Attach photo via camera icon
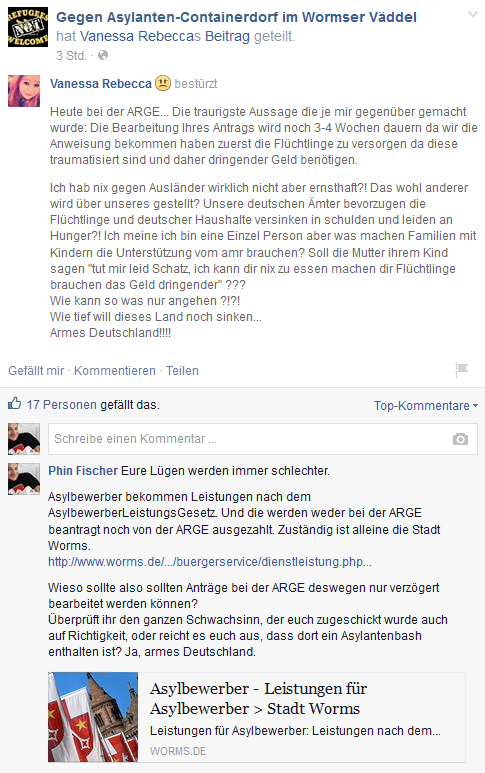Viewport: 485px width, 773px height. pos(460,439)
